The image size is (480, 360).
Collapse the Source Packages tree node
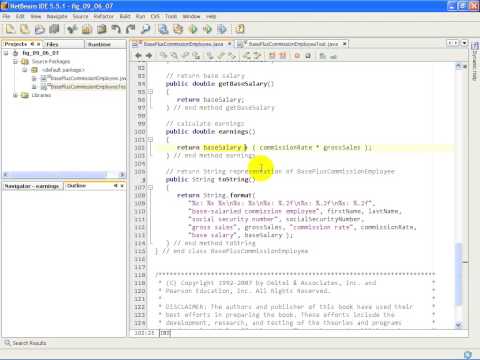15,62
